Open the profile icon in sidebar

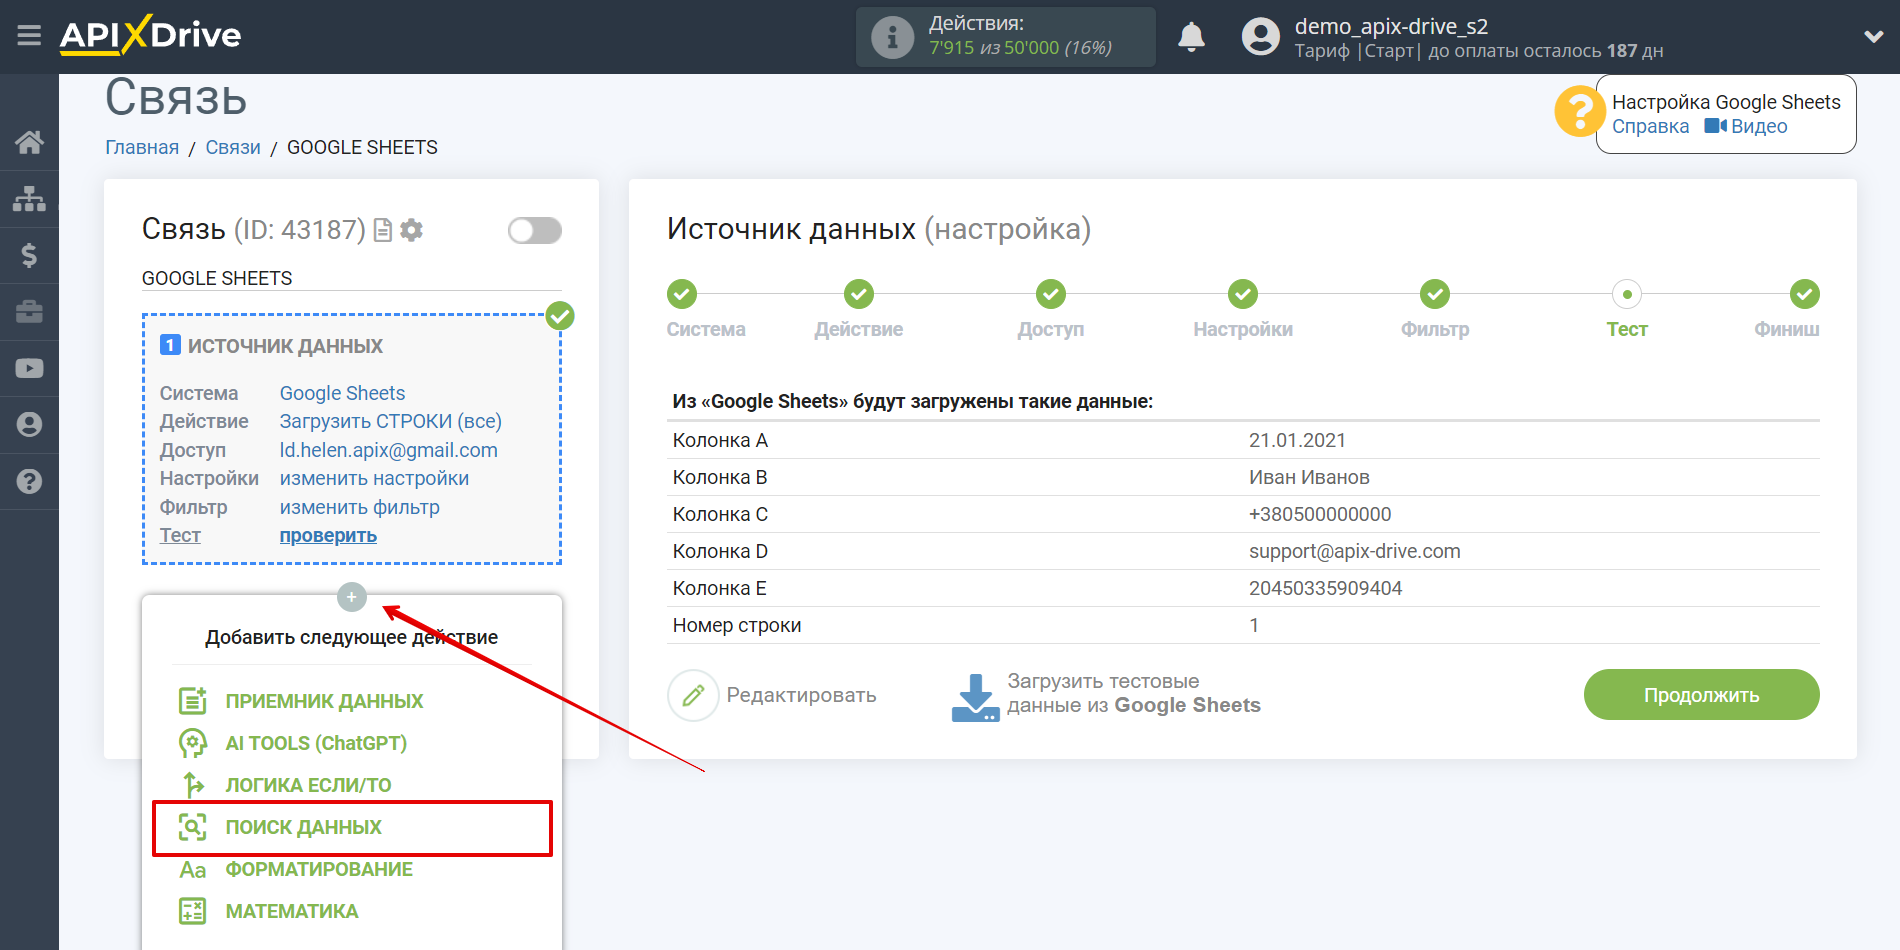[x=29, y=425]
